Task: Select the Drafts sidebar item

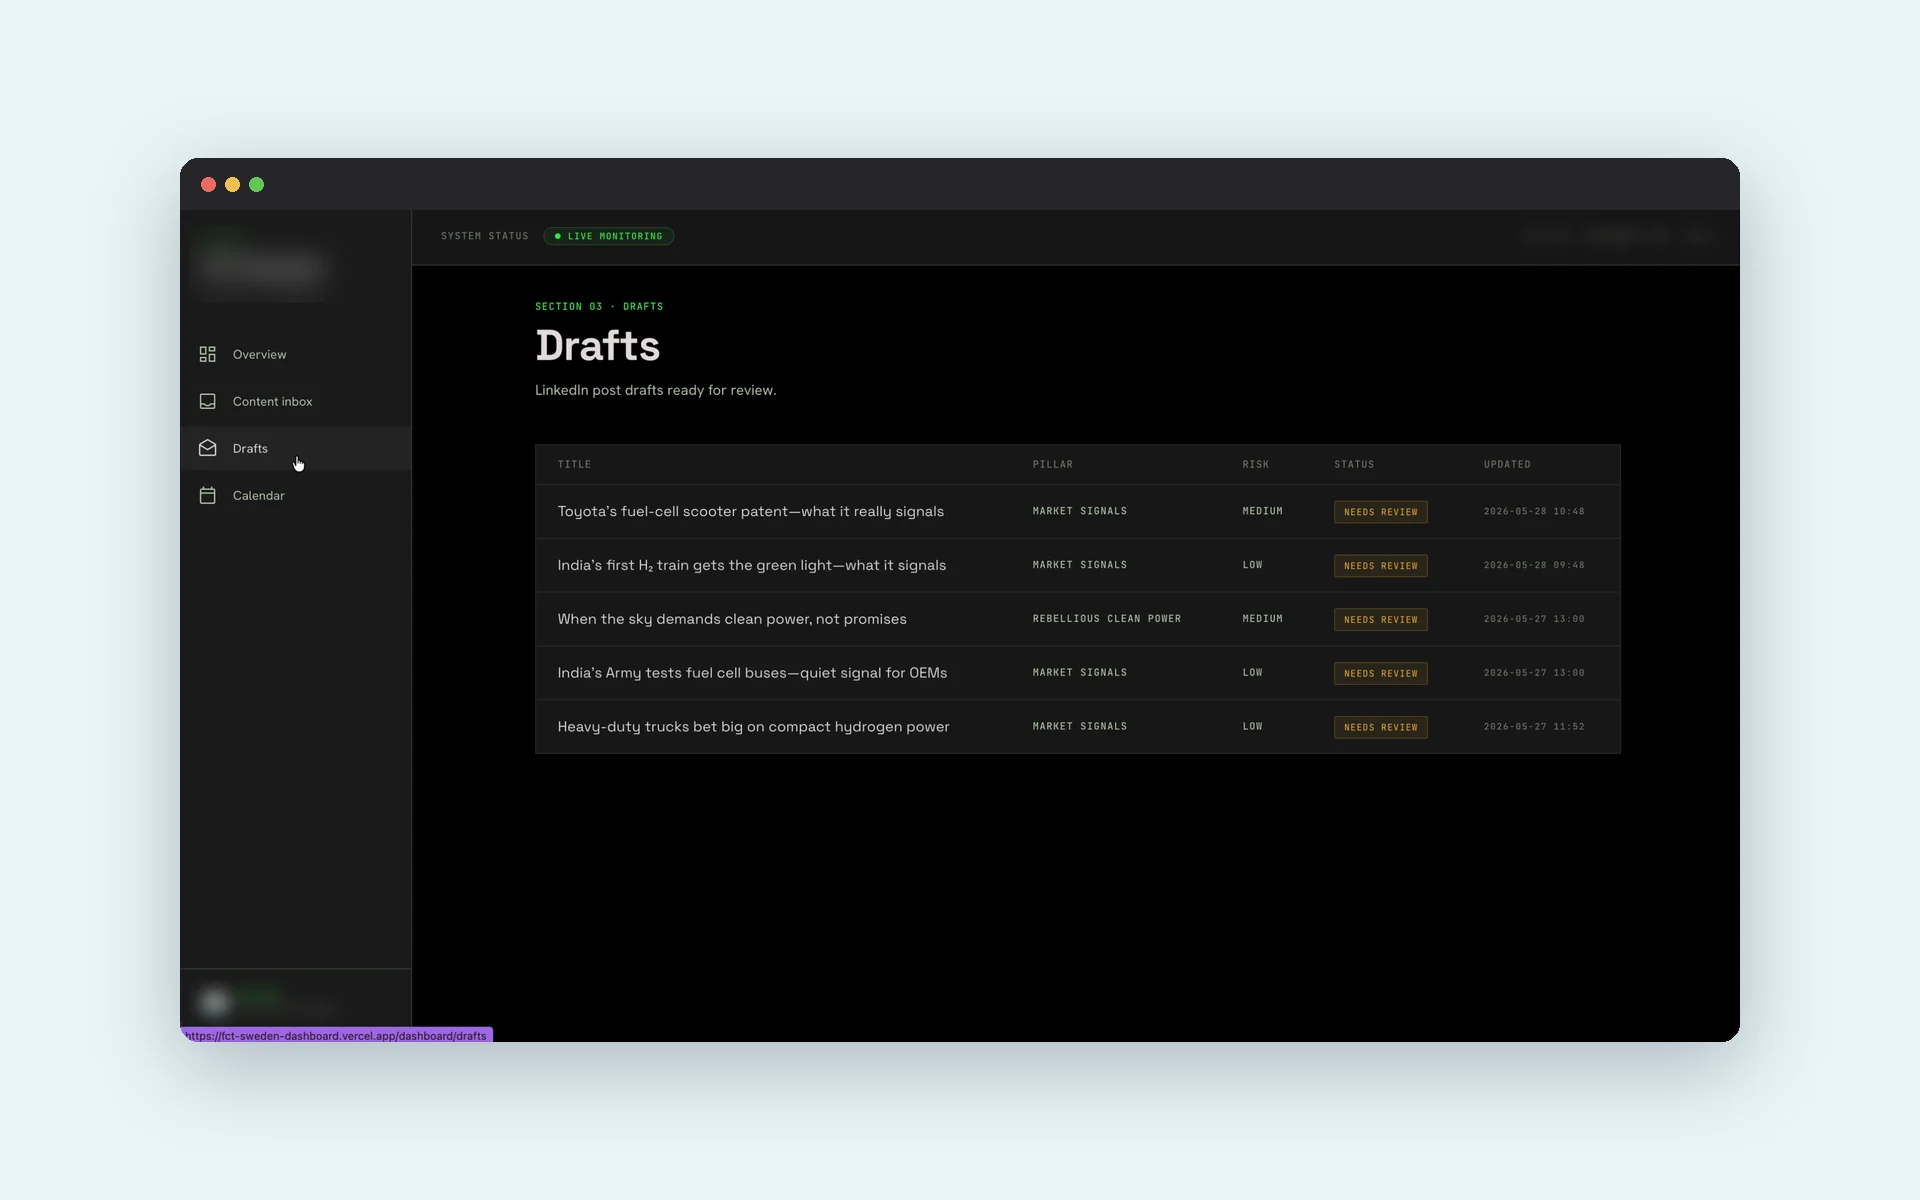Action: 296,448
